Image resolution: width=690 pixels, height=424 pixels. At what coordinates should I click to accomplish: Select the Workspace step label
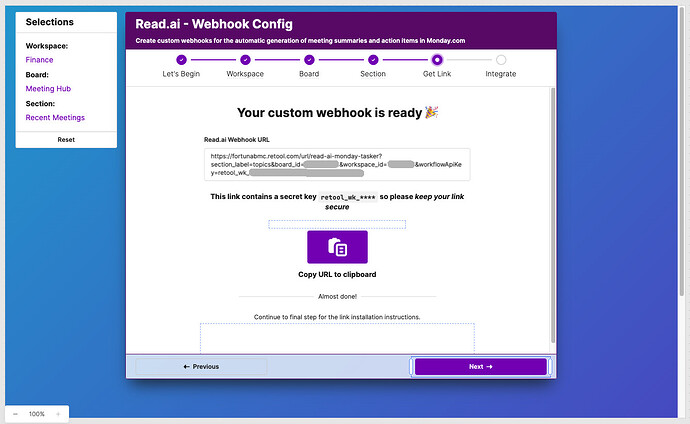(x=245, y=74)
